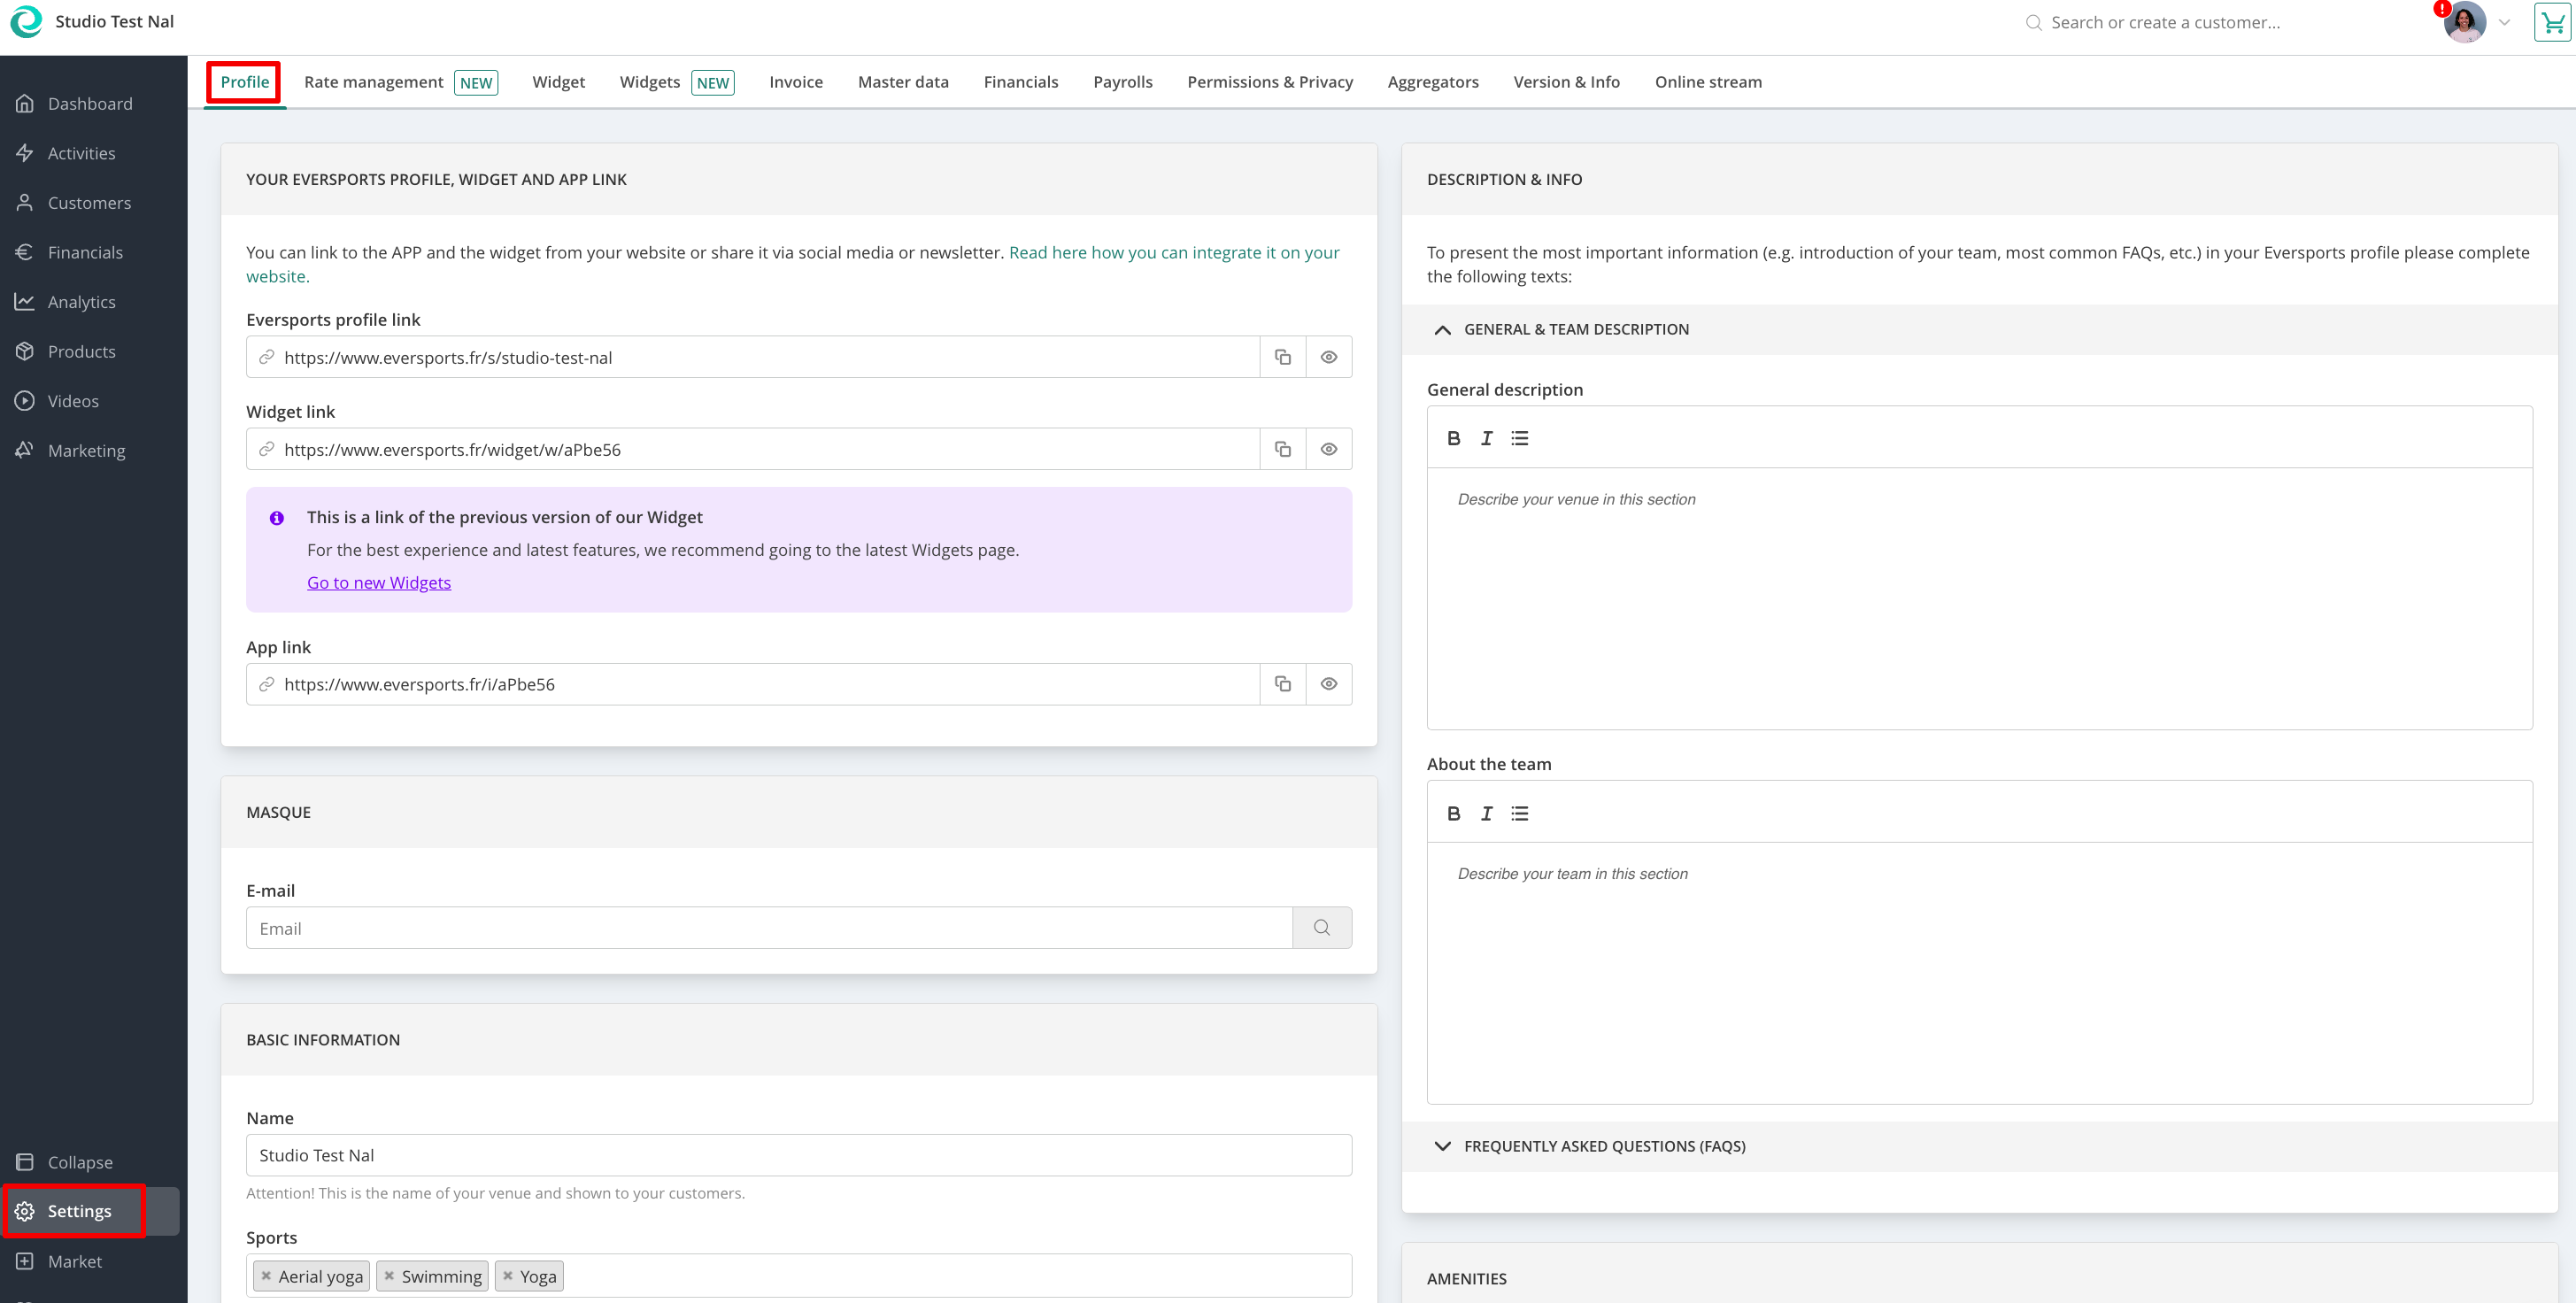Switch to the Aggregators tab
Viewport: 2576px width, 1303px height.
pyautogui.click(x=1432, y=82)
